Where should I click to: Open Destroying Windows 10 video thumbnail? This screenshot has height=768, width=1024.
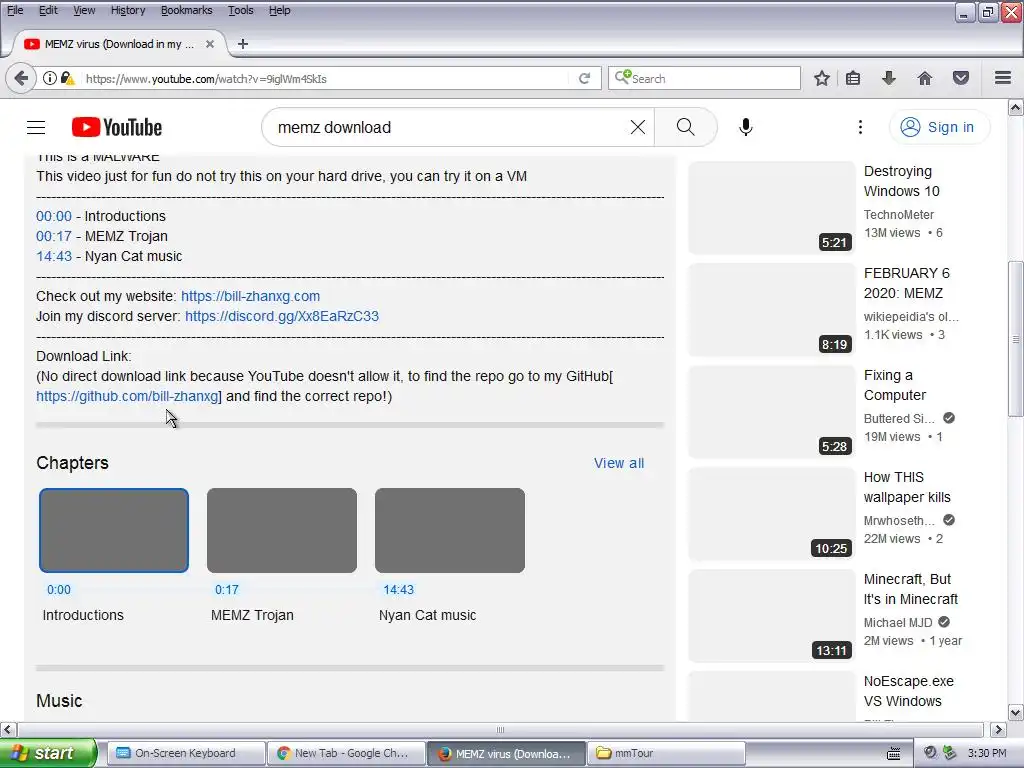point(771,208)
